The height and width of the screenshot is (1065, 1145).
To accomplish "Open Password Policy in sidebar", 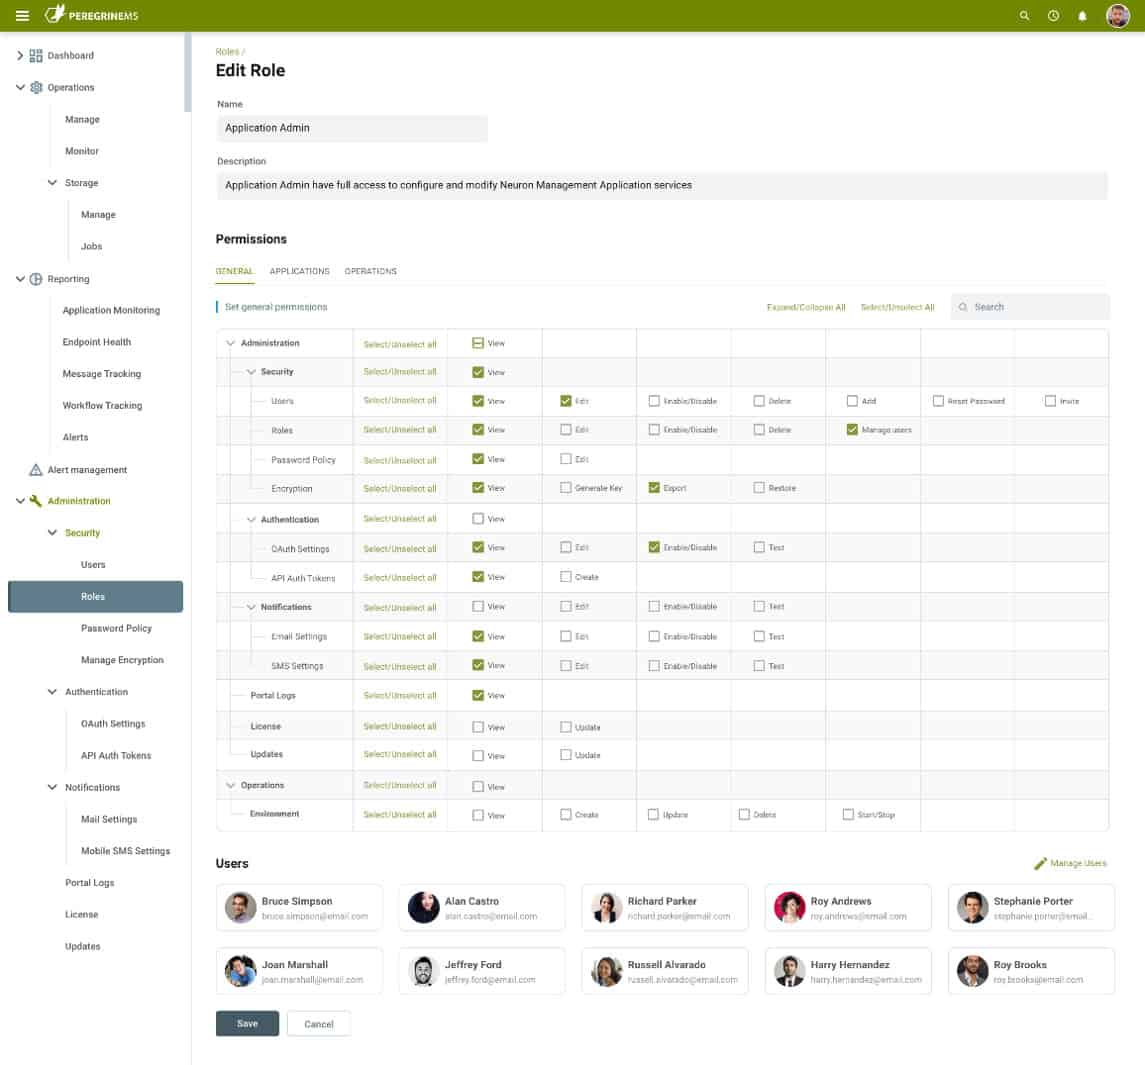I will tap(116, 628).
